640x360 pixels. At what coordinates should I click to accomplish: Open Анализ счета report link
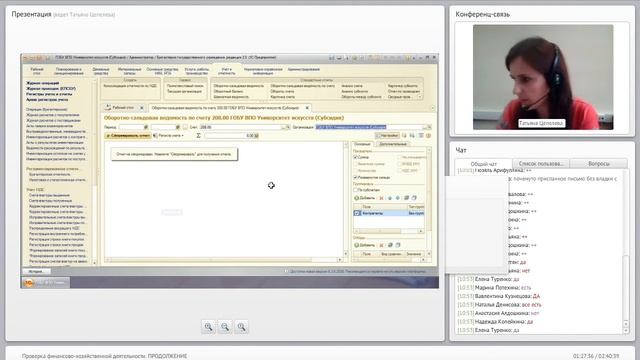pyautogui.click(x=352, y=86)
